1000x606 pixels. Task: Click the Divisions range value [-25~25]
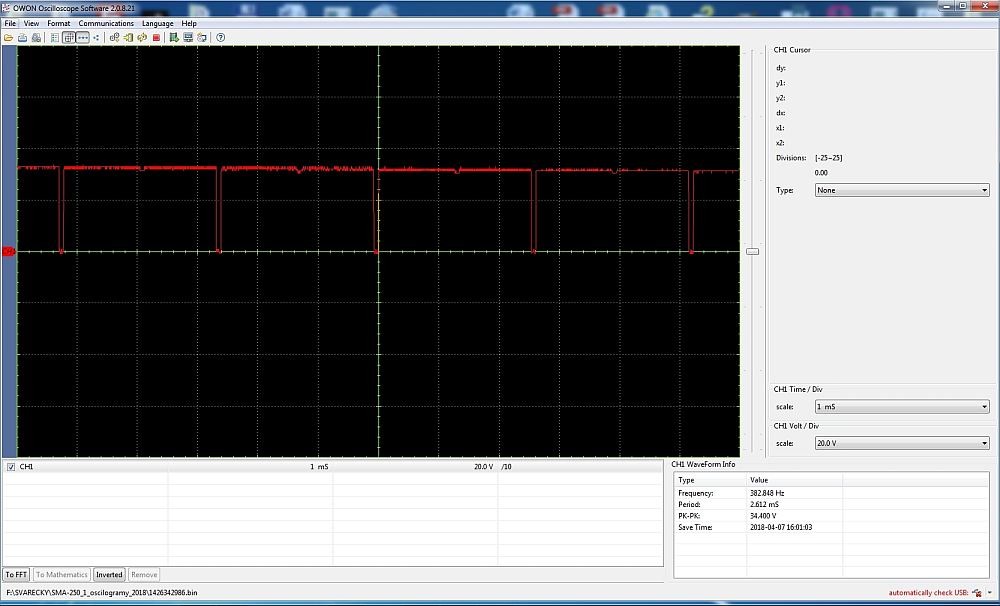point(828,158)
